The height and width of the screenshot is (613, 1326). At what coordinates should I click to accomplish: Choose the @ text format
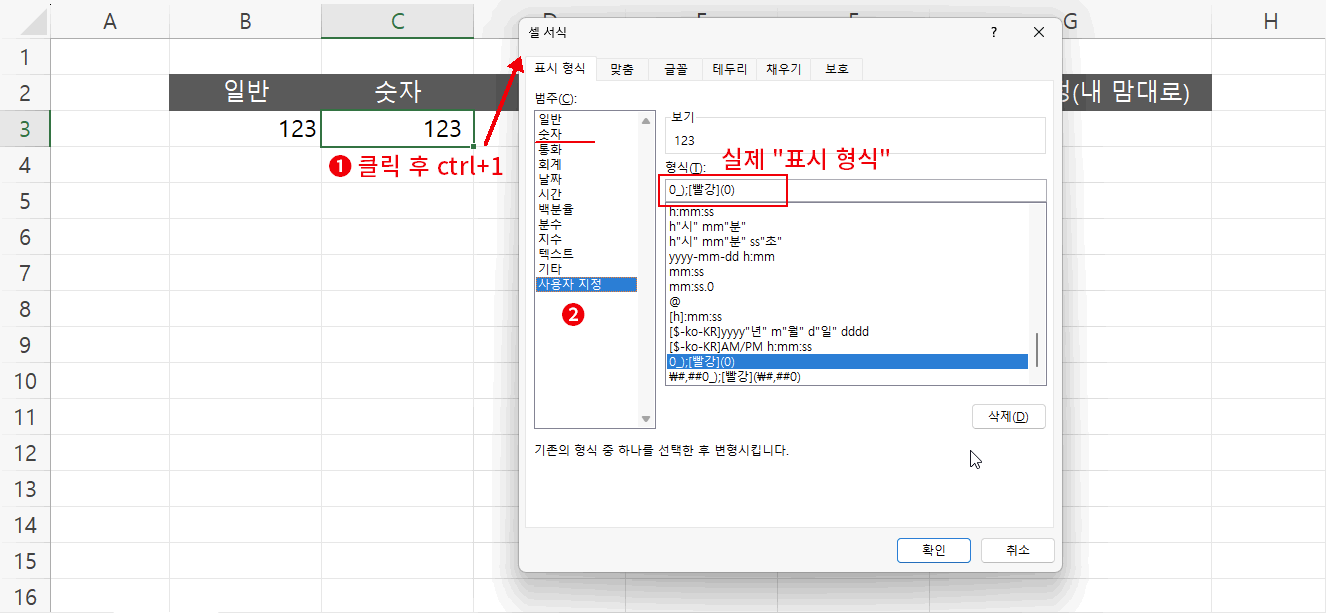coord(848,302)
